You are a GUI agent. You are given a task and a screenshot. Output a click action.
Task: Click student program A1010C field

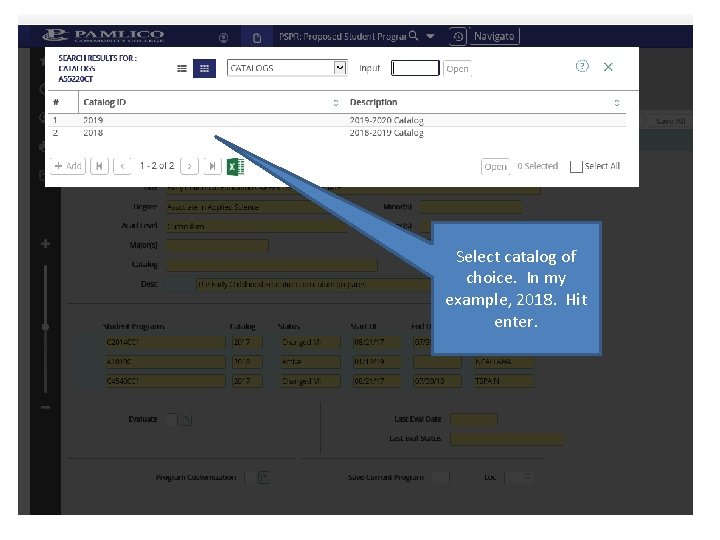click(165, 362)
